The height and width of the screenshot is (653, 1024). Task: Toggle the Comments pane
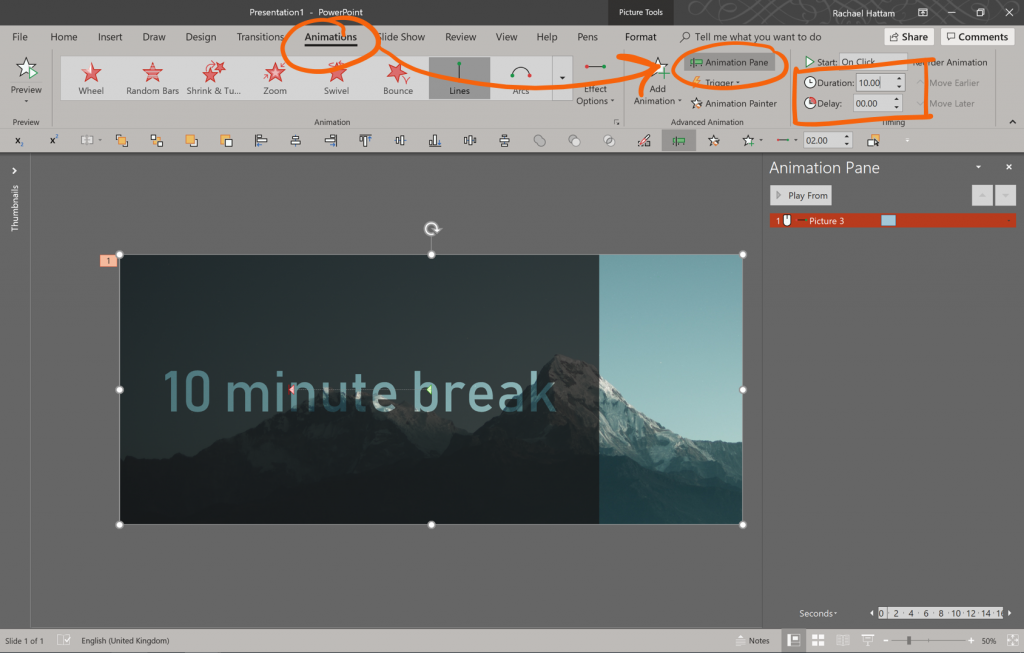pos(977,36)
